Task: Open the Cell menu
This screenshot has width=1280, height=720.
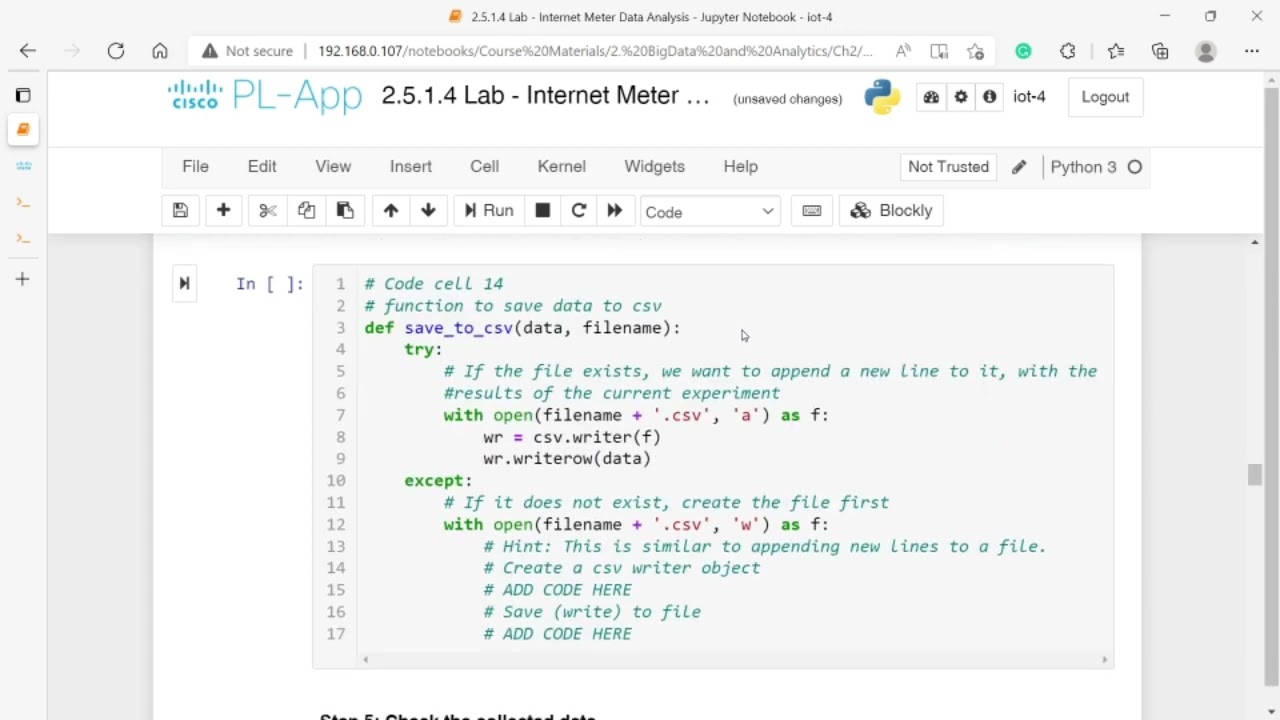Action: click(x=485, y=167)
